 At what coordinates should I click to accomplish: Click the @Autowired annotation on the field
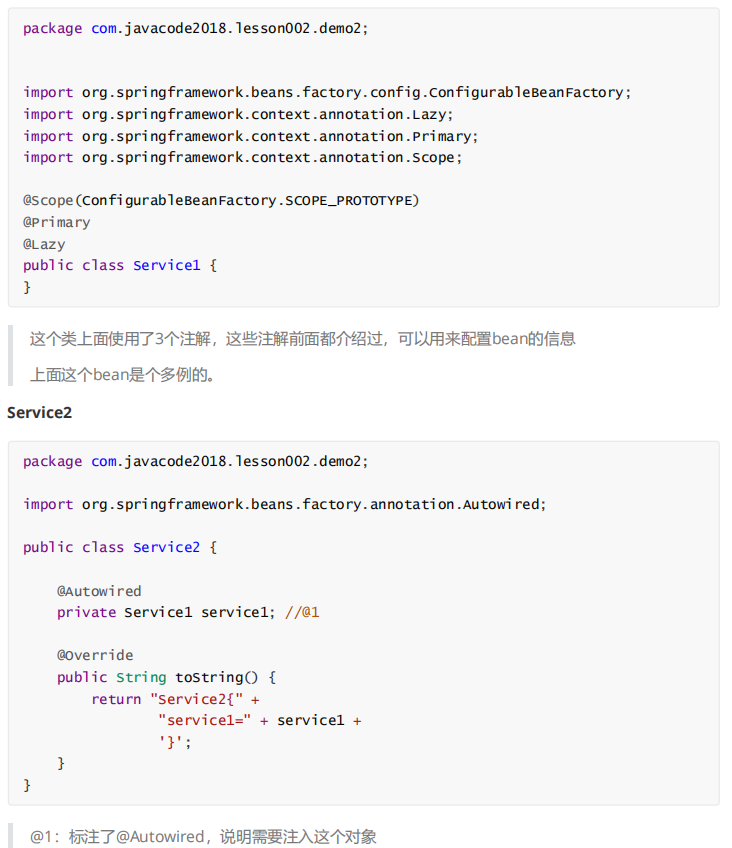(x=99, y=591)
